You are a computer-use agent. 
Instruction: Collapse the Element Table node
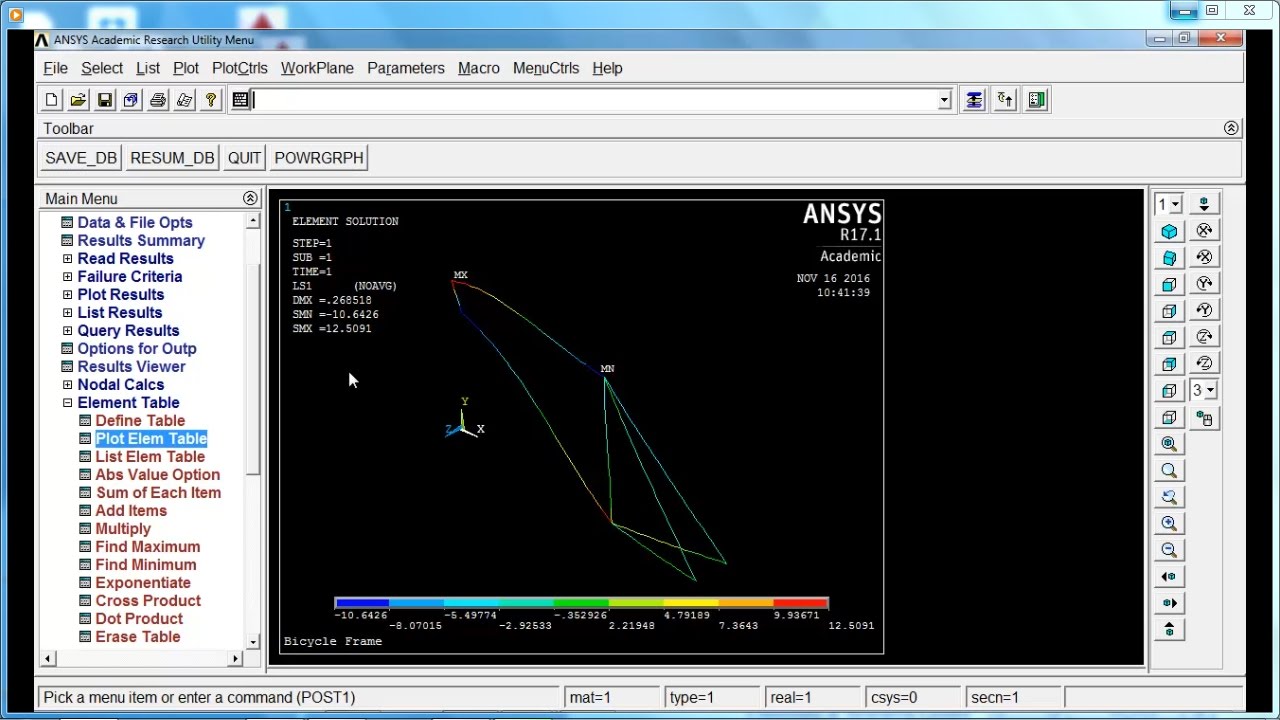(x=67, y=403)
